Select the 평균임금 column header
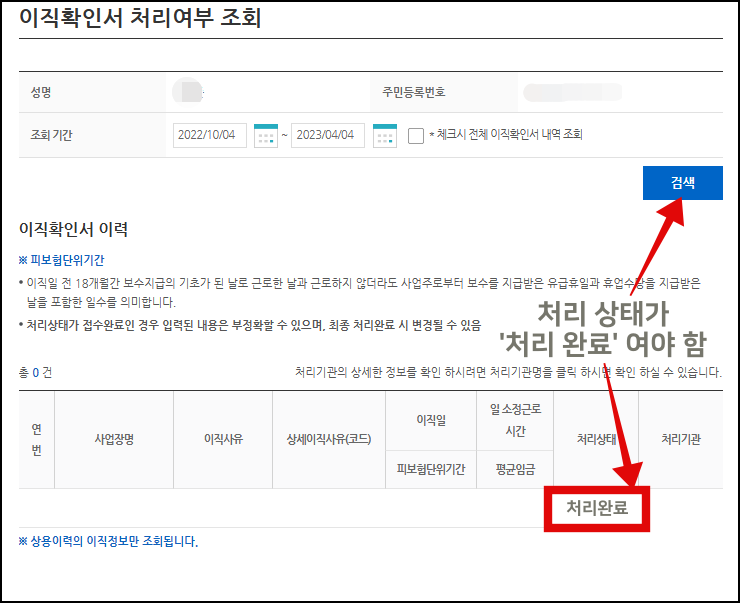Screen dimensions: 740x603 point(515,469)
